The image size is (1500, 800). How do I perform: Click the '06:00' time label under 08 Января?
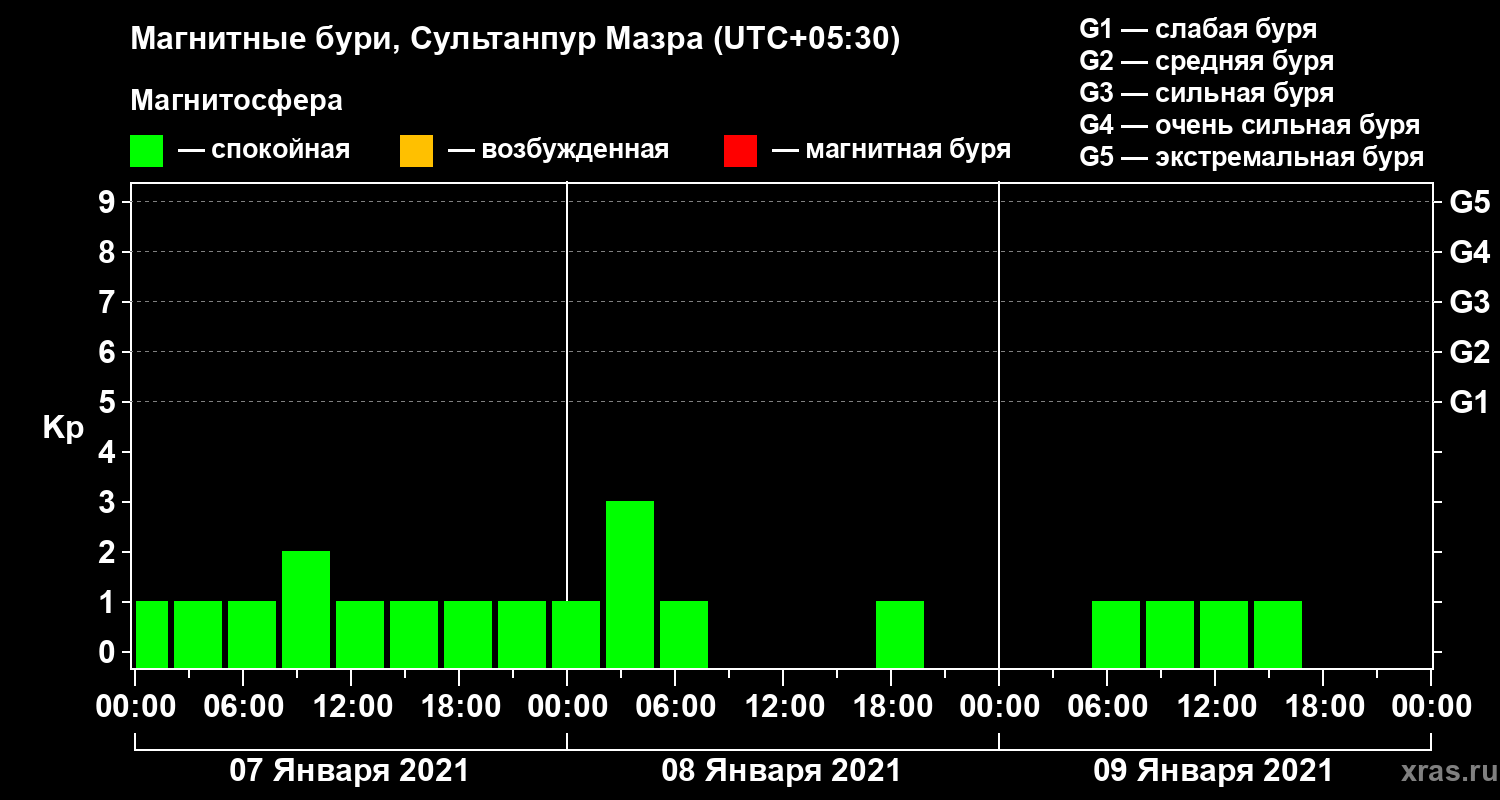point(676,707)
